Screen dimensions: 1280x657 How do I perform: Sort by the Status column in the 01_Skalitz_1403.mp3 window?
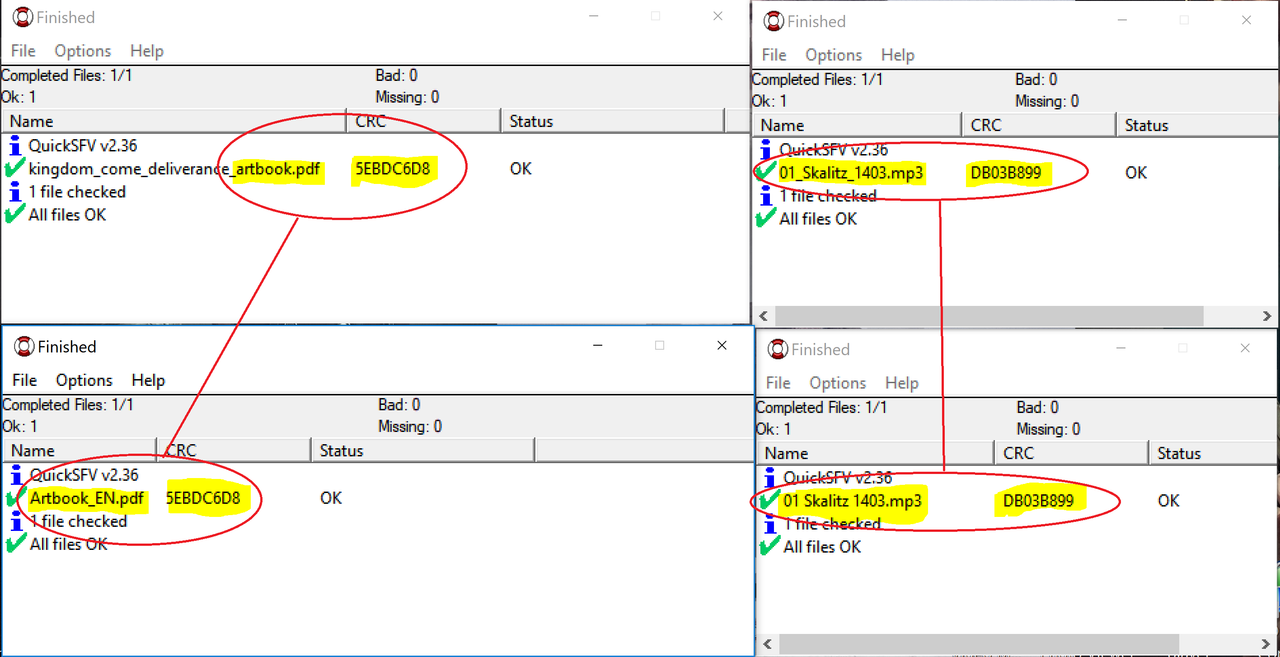(1197, 125)
